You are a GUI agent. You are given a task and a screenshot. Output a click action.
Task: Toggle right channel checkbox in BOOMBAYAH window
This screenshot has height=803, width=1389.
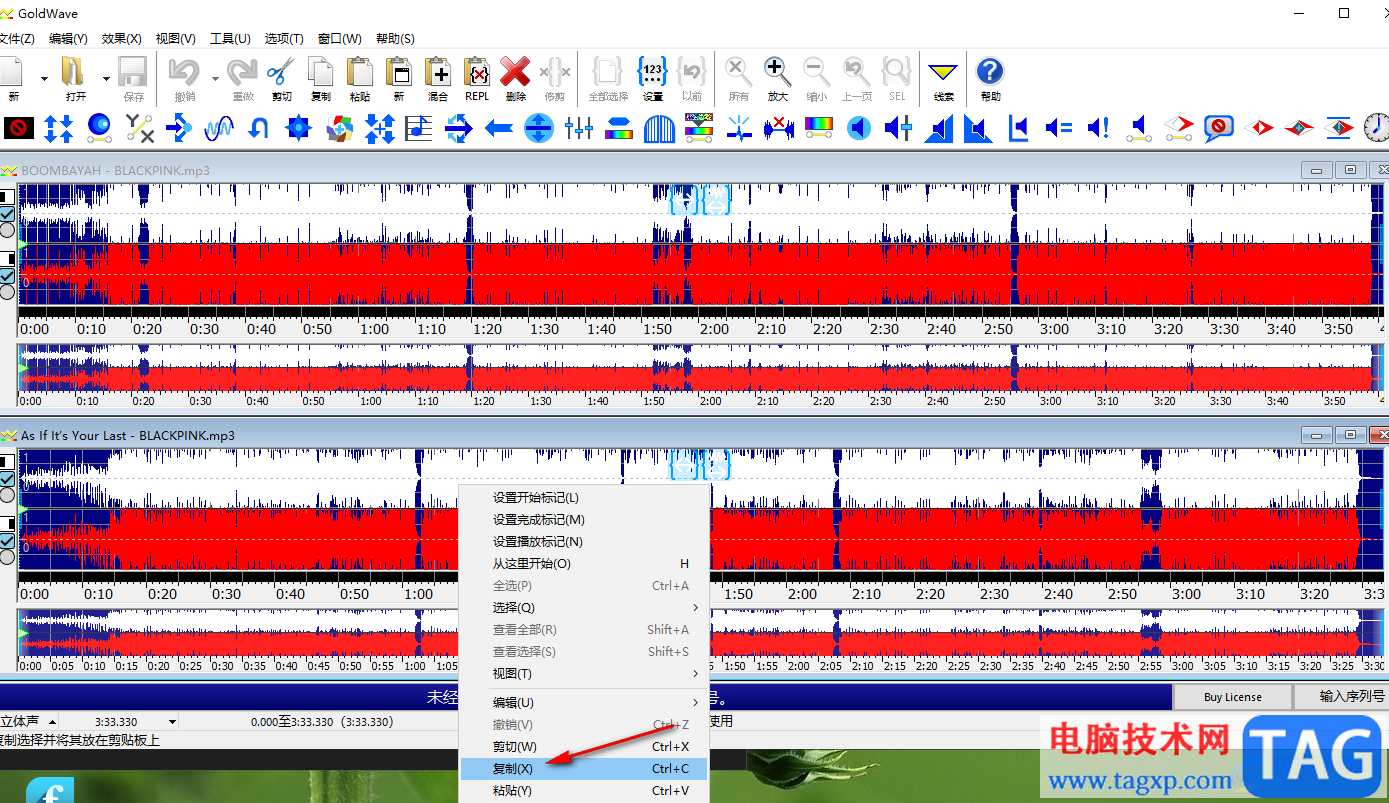pyautogui.click(x=7, y=276)
